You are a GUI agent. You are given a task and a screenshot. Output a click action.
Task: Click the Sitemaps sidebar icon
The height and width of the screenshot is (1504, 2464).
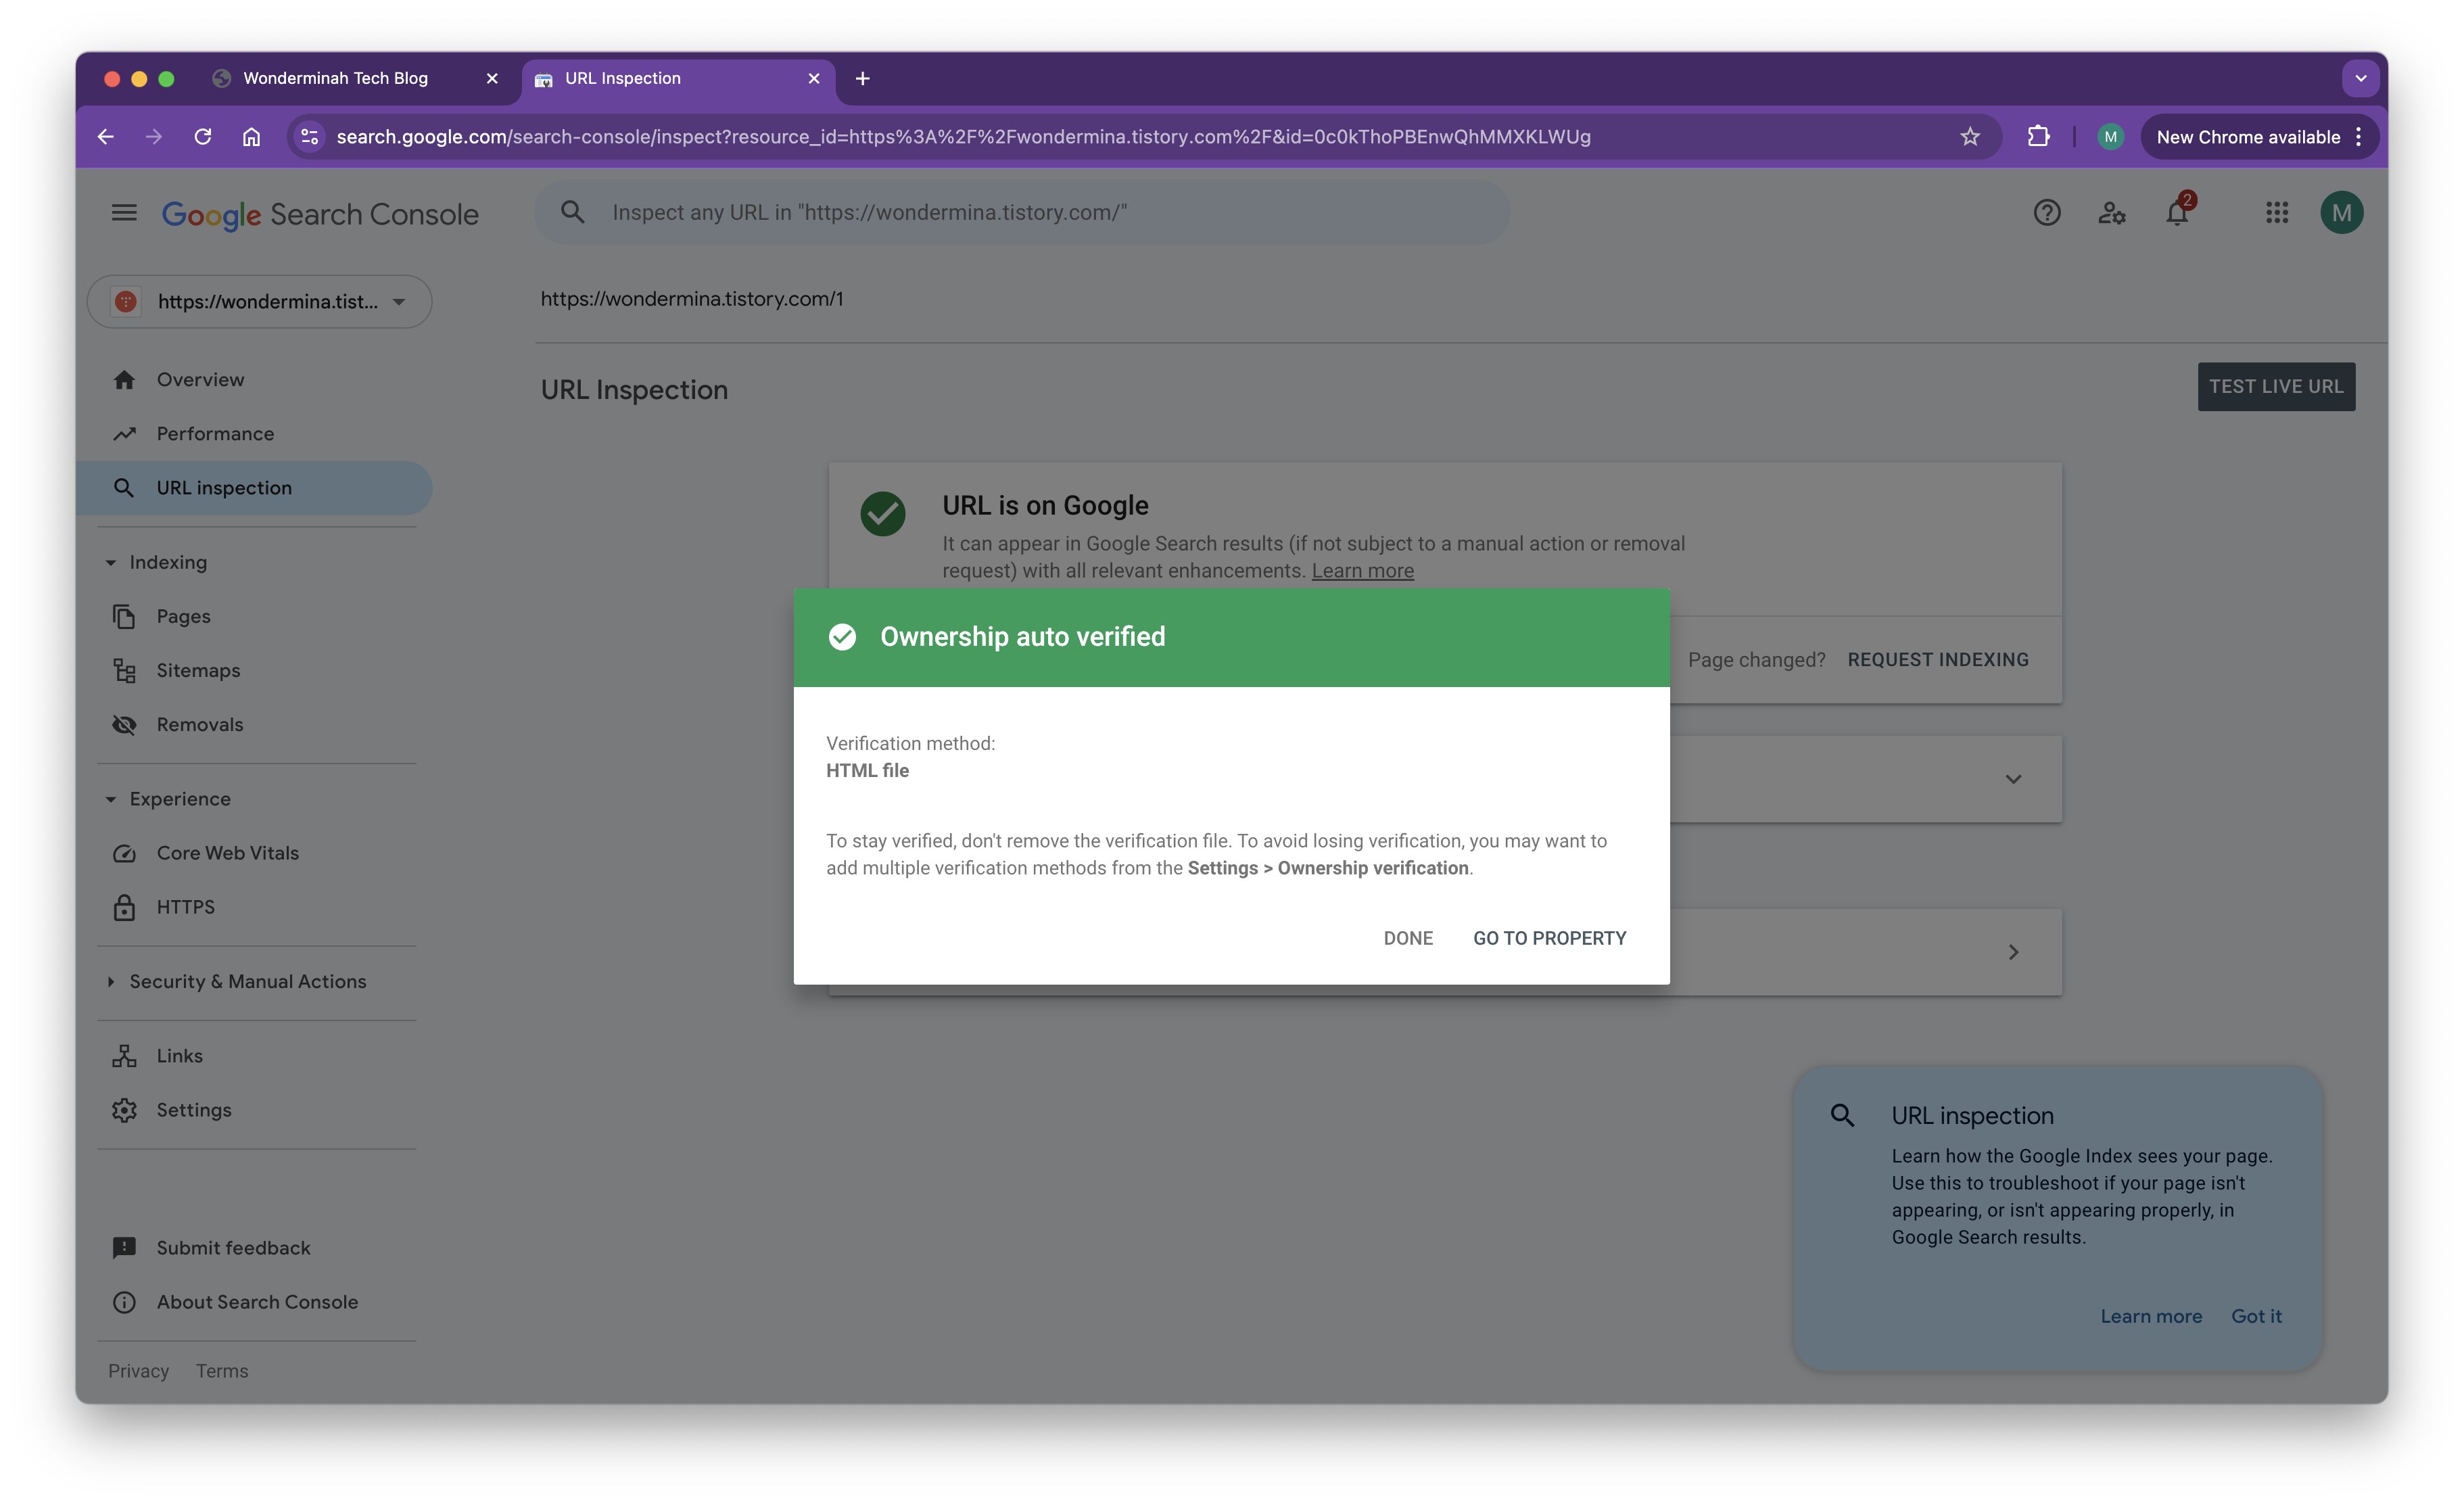pos(124,671)
